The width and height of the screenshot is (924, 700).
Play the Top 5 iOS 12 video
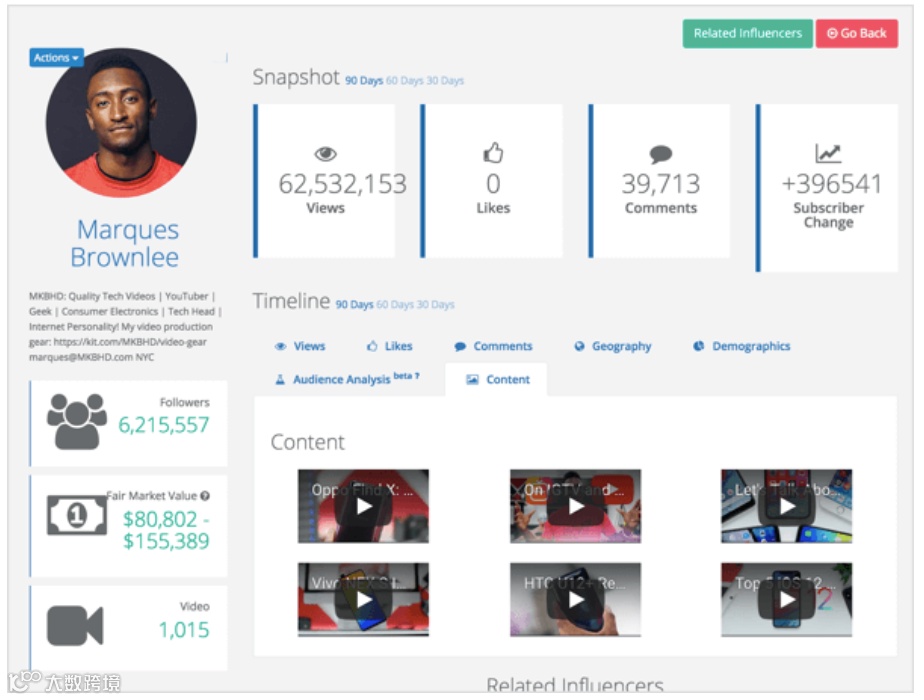click(787, 600)
